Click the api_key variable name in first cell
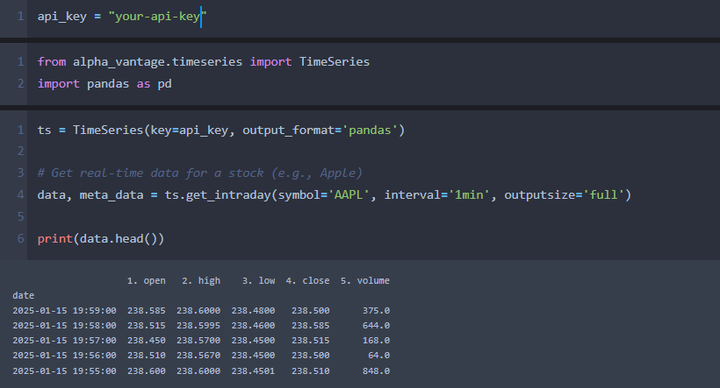Viewport: 720px width, 388px height. [62, 16]
